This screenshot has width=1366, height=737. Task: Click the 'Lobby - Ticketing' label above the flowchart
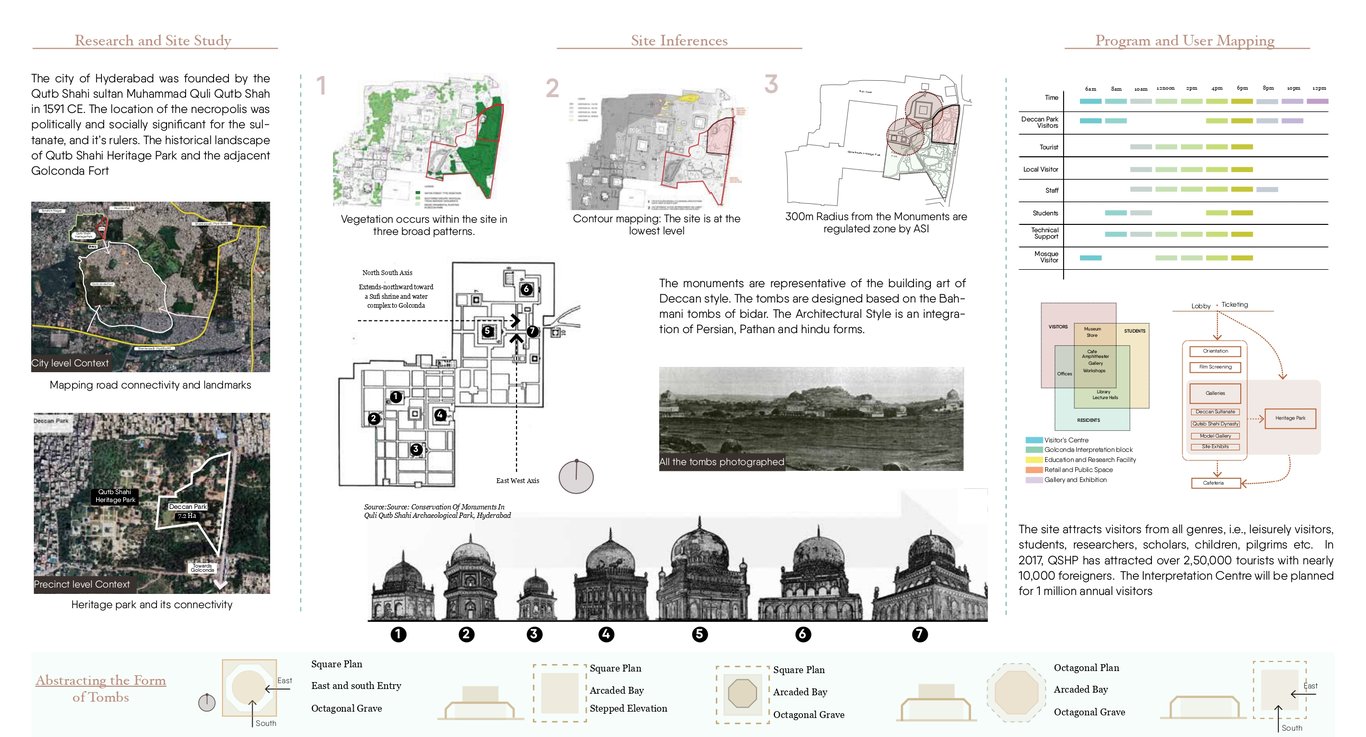[x=1219, y=305]
